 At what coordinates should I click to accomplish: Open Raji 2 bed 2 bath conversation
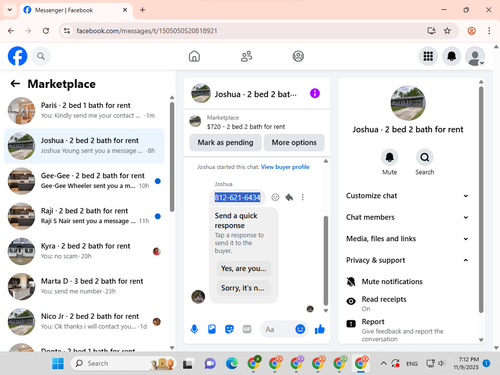tap(84, 216)
